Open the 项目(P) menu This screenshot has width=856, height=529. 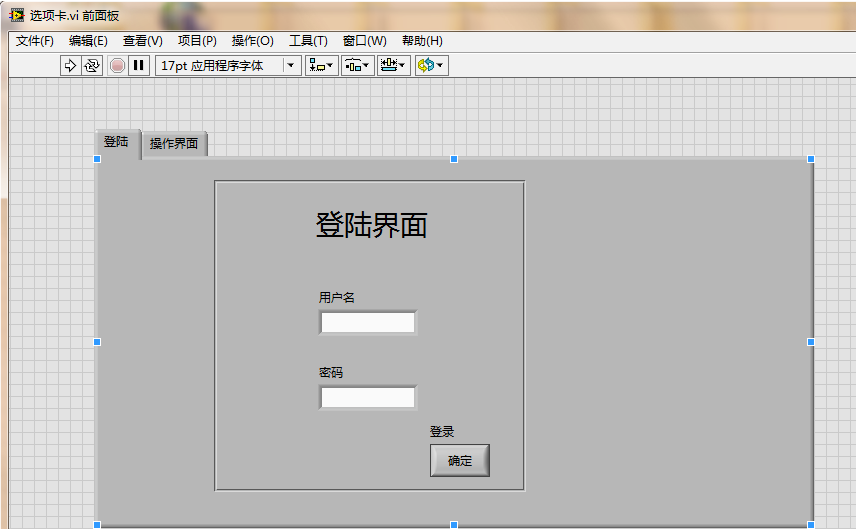tap(197, 41)
